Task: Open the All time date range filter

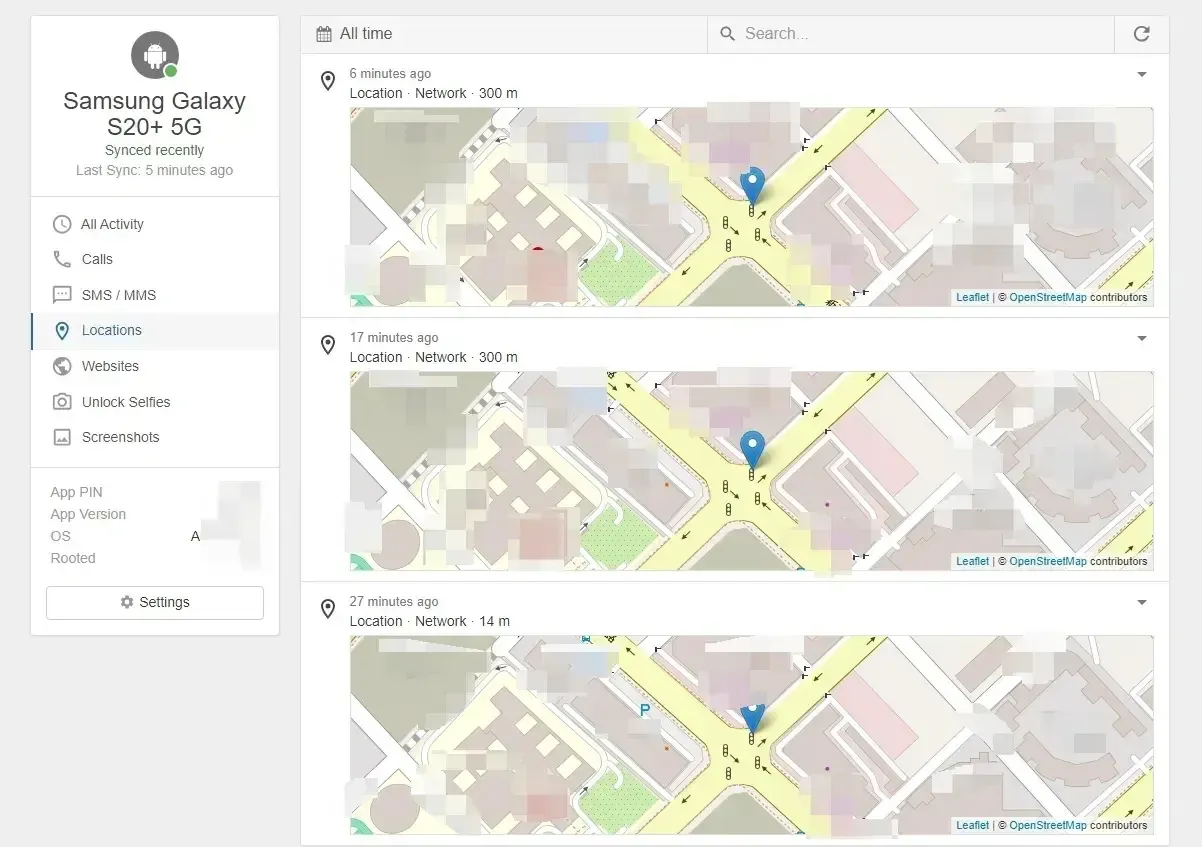Action: (504, 34)
